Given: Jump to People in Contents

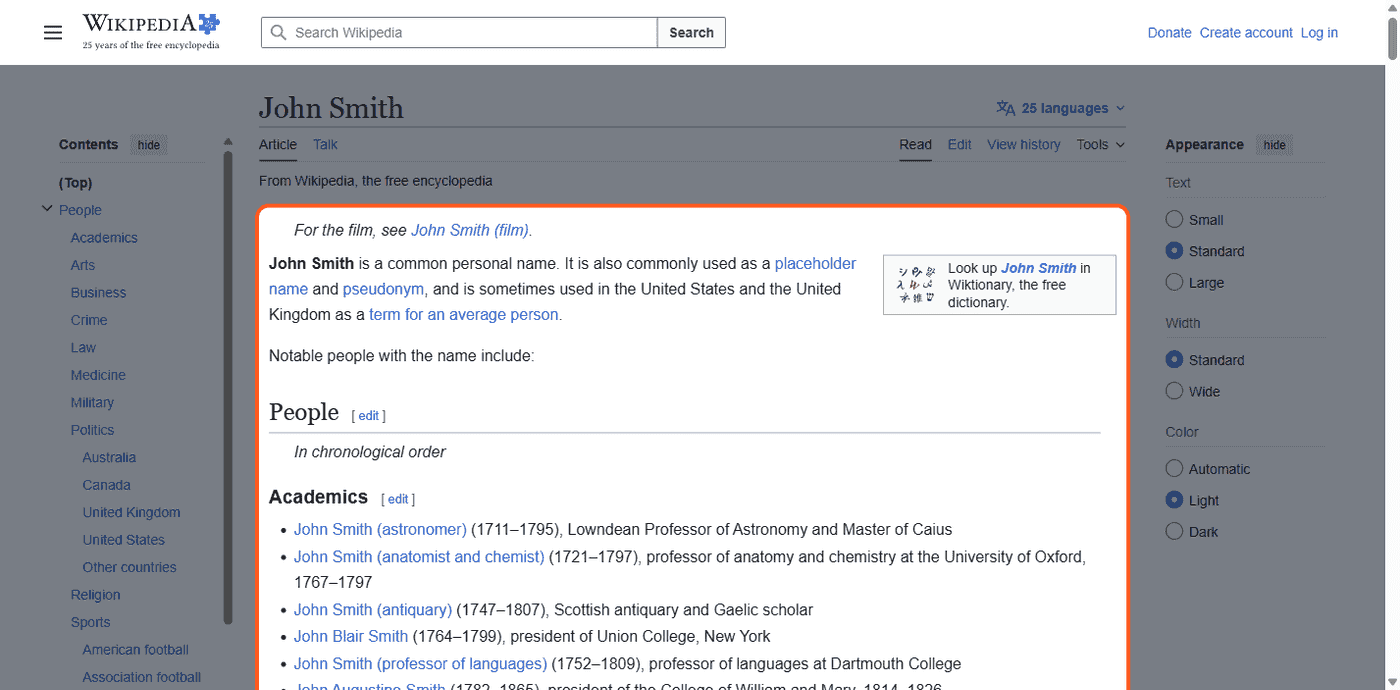Looking at the screenshot, I should (x=80, y=210).
